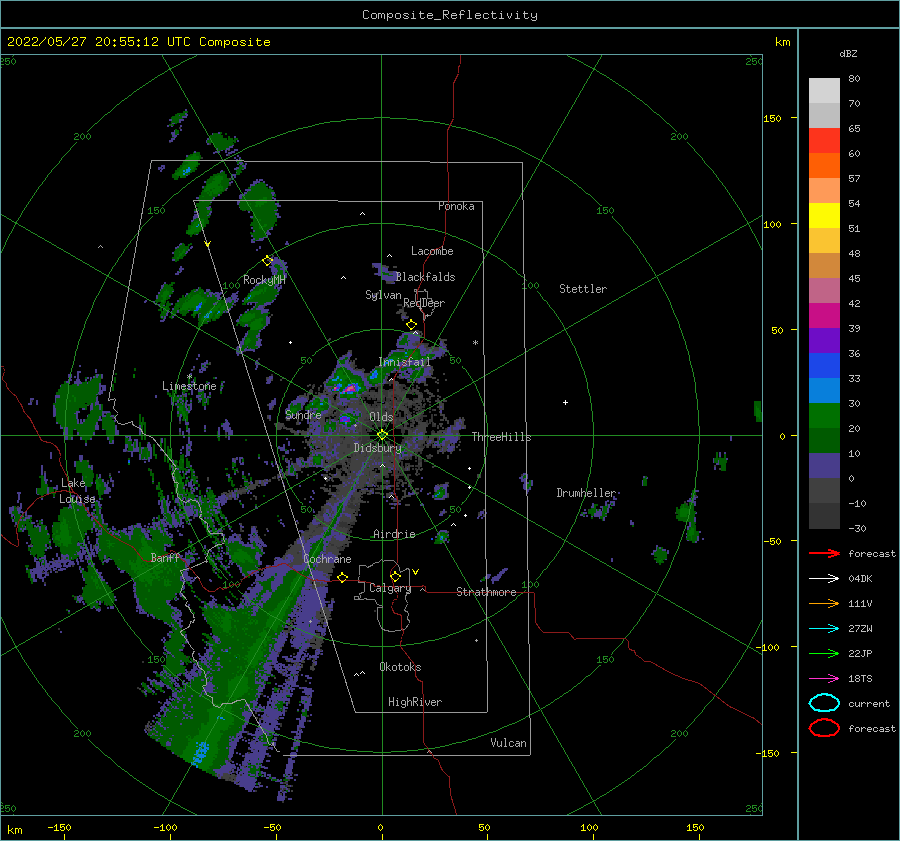Select the 0 dBZ purple color swatch
Viewport: 900px width, 841px height.
click(x=824, y=465)
